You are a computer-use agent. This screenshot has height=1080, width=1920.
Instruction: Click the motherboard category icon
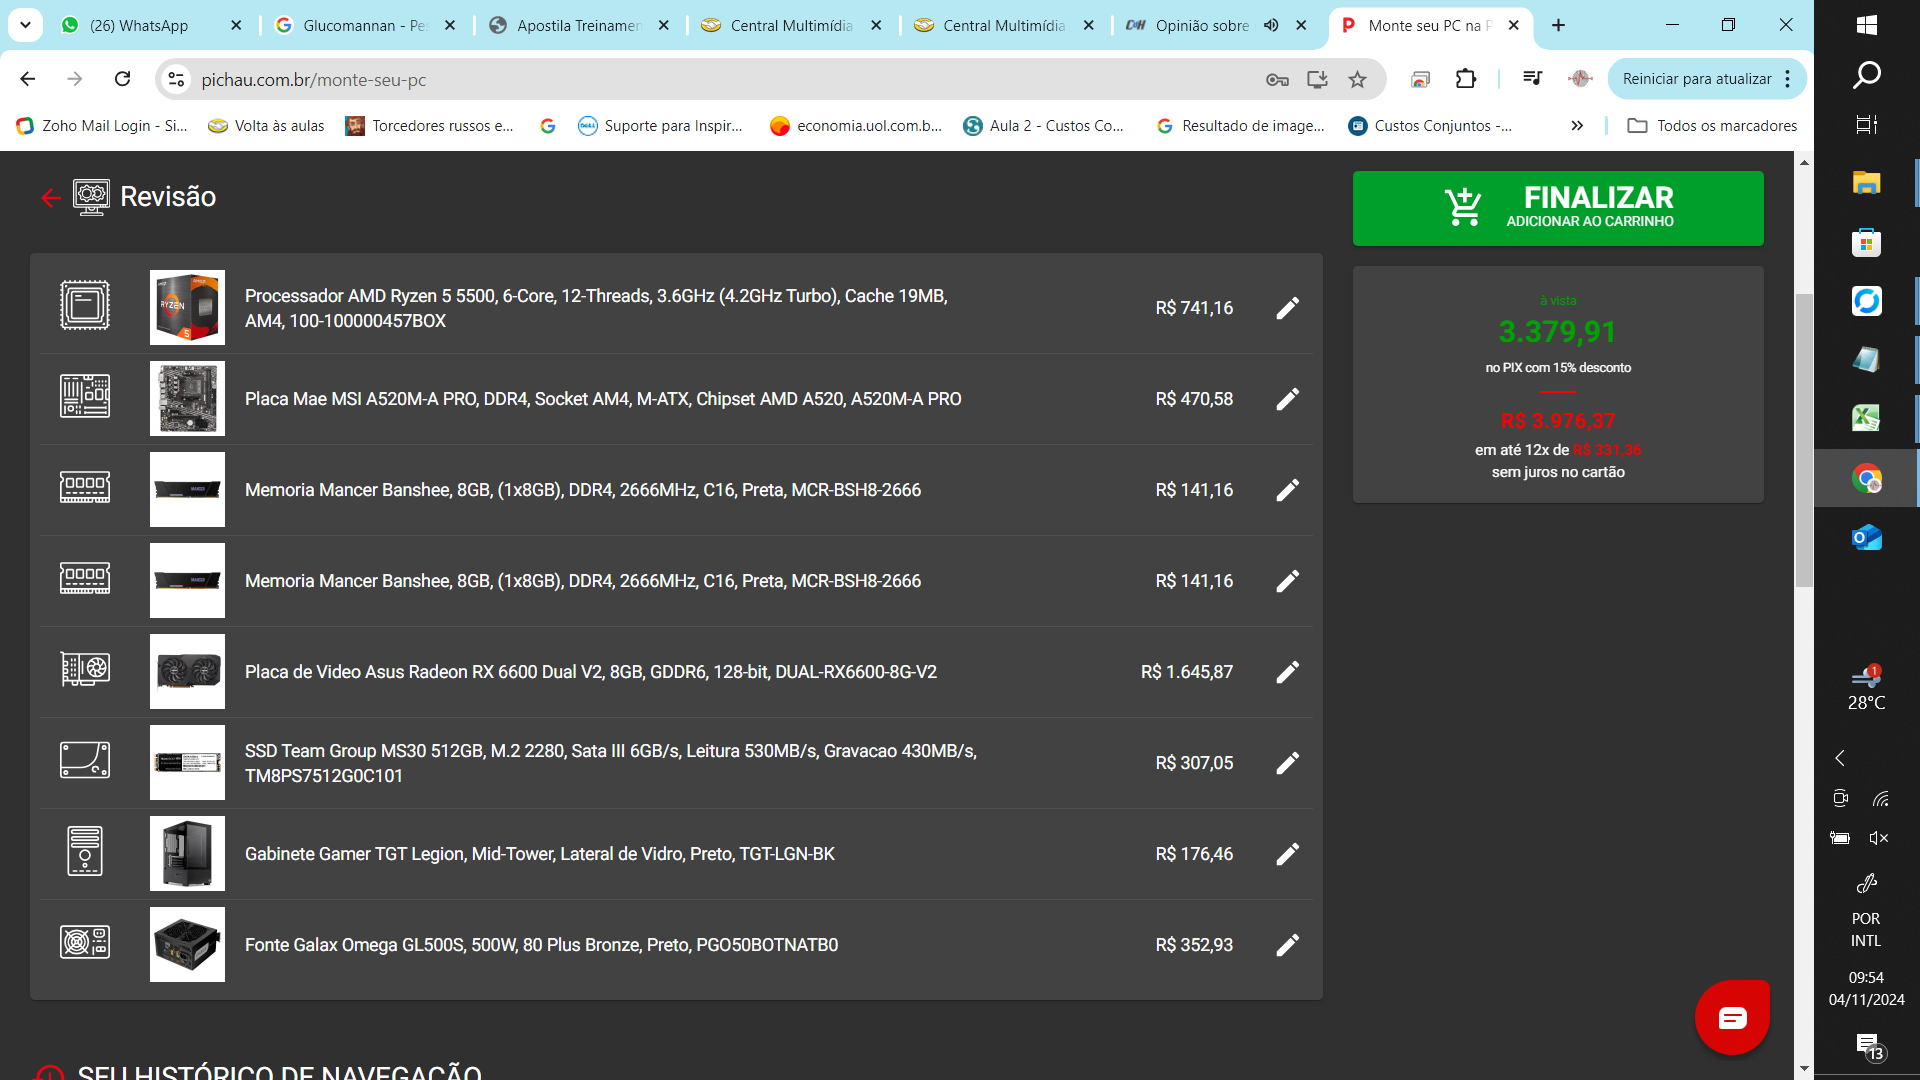pos(85,397)
